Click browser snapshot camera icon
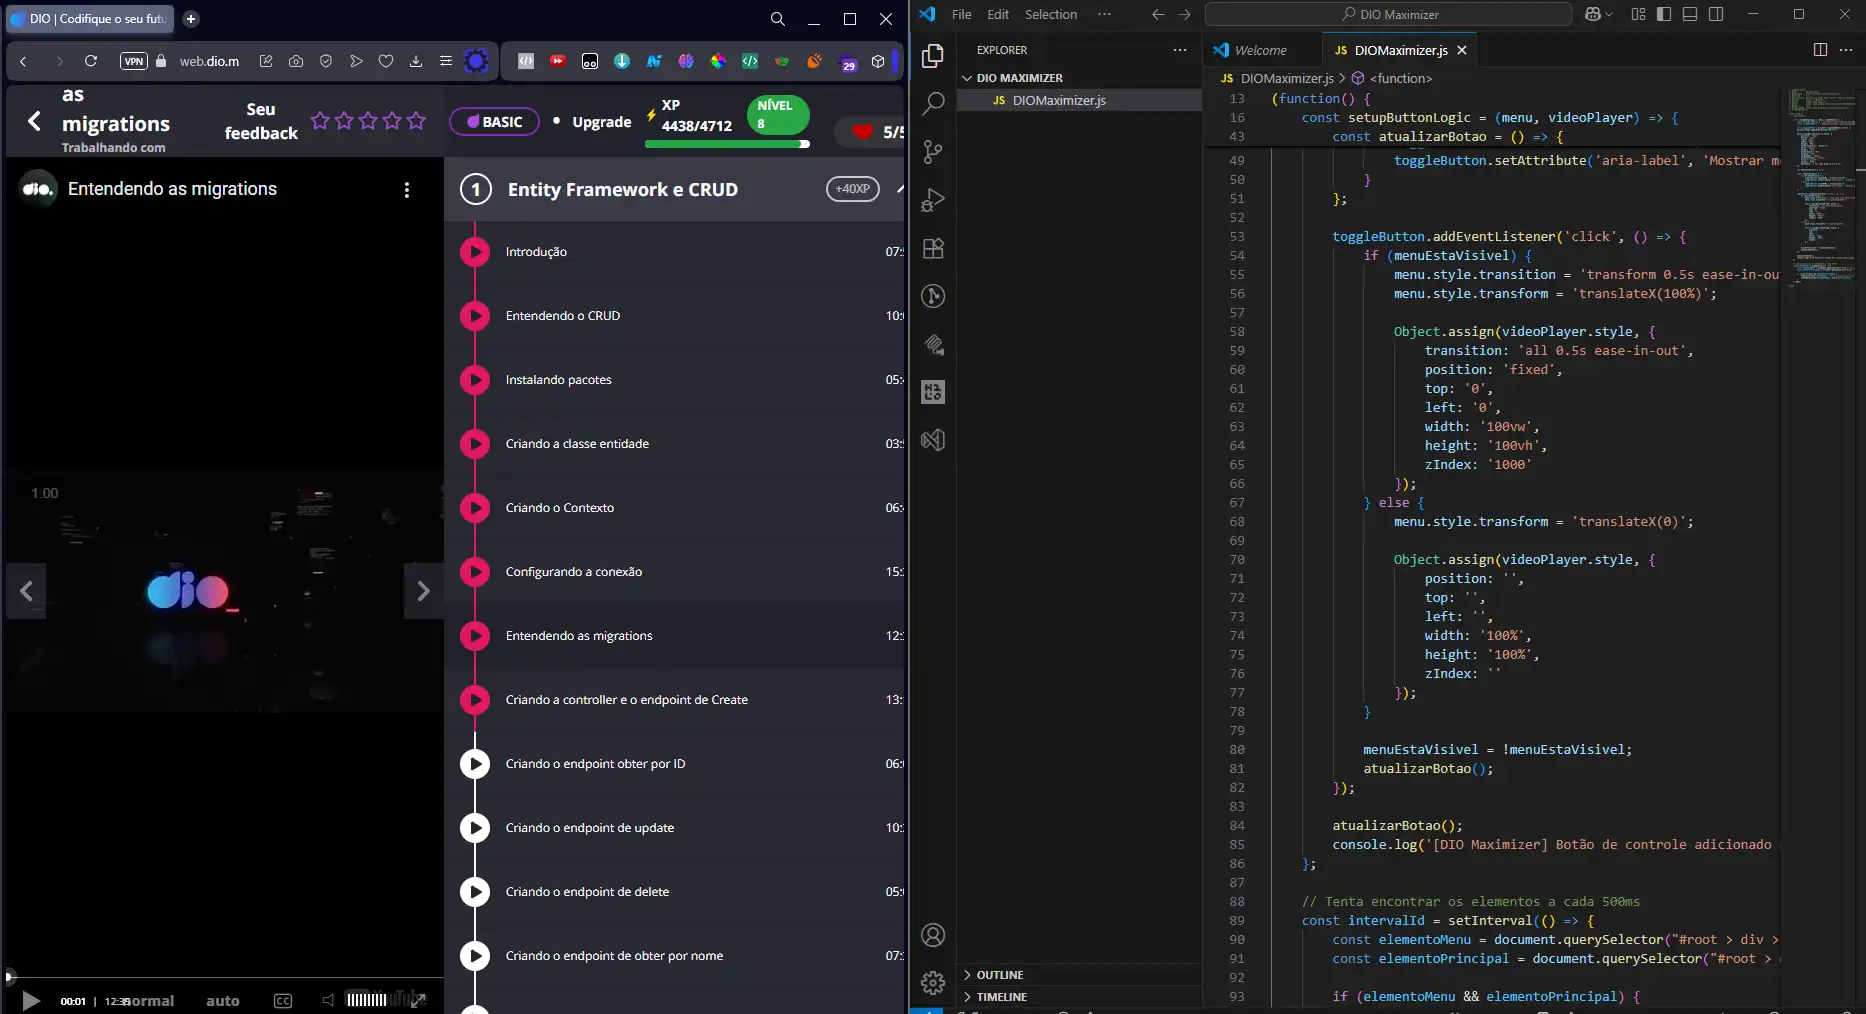Viewport: 1866px width, 1014px height. (x=296, y=61)
